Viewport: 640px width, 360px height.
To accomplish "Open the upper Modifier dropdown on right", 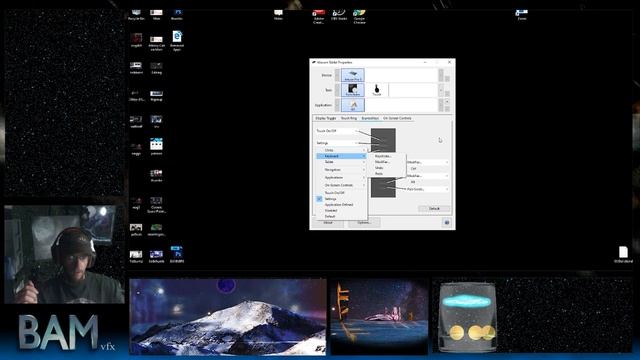I will pyautogui.click(x=427, y=162).
